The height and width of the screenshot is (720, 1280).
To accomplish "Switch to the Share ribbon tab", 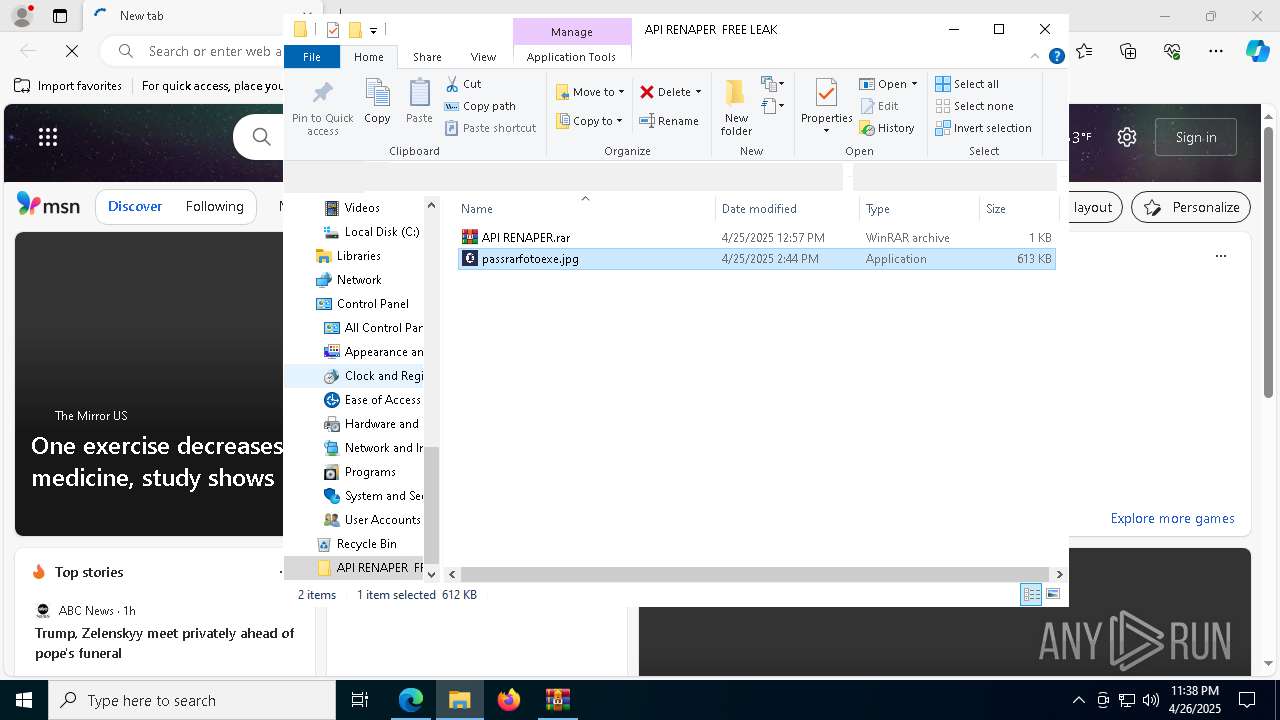I will point(427,57).
